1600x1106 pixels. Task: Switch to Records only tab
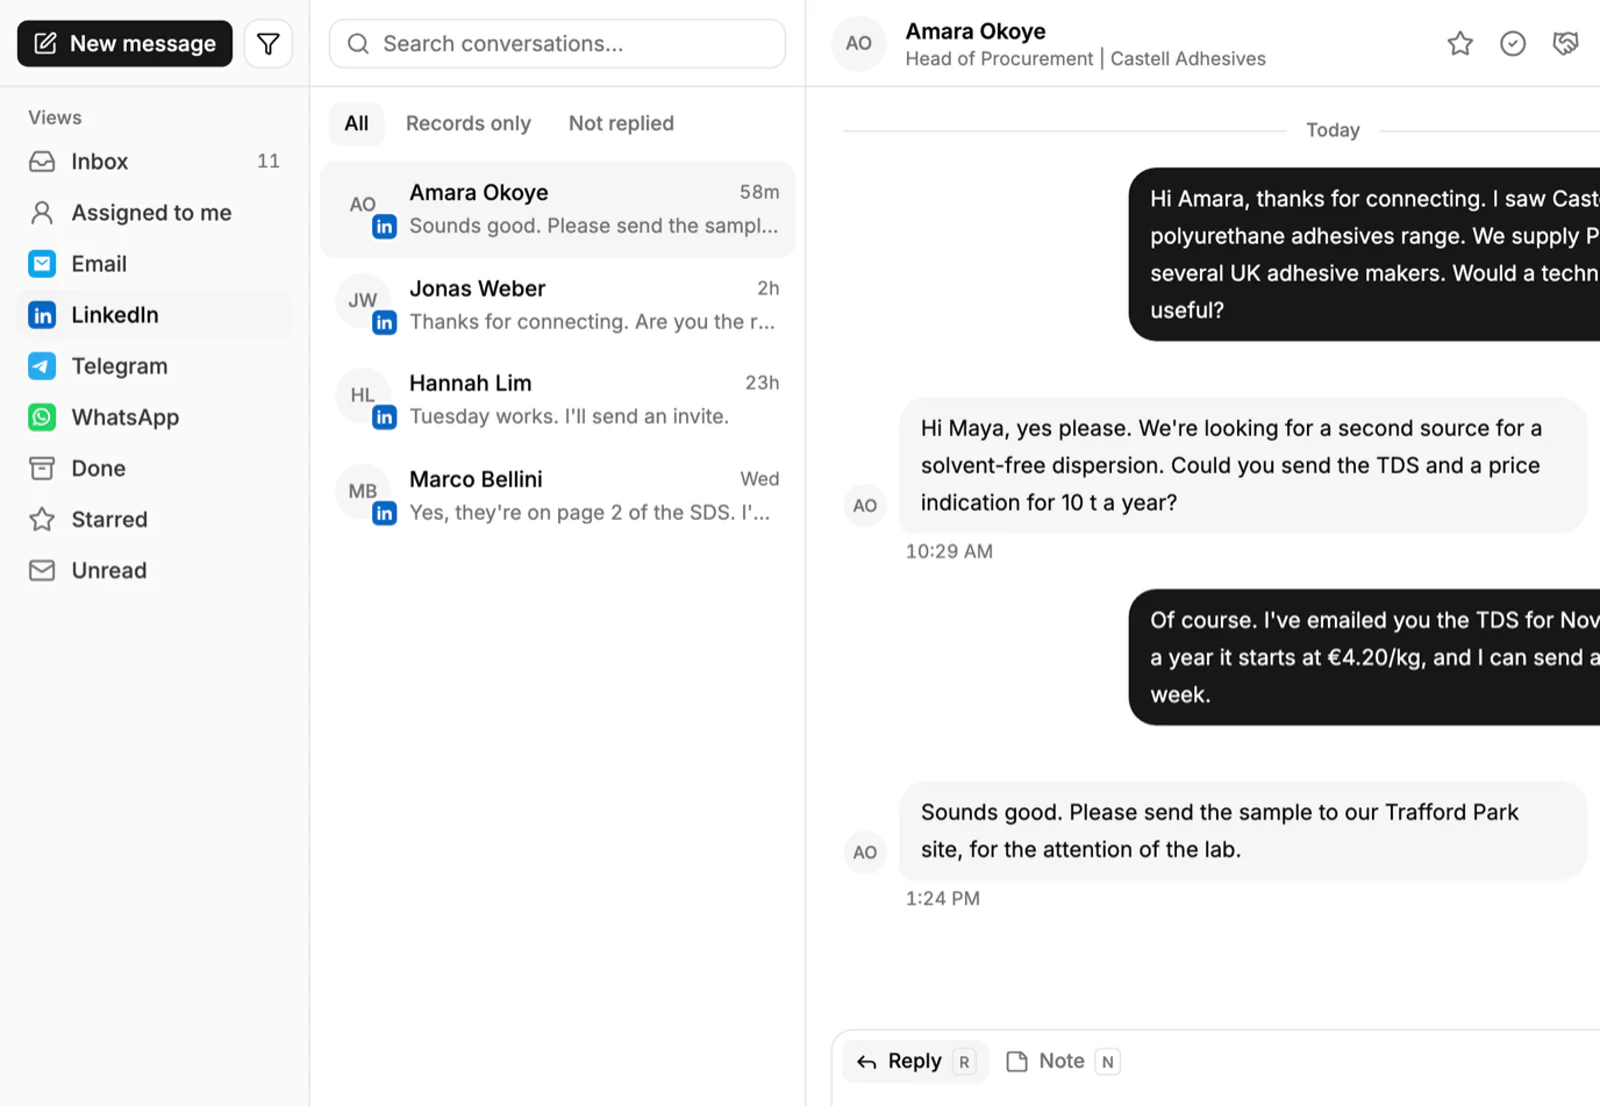(468, 124)
